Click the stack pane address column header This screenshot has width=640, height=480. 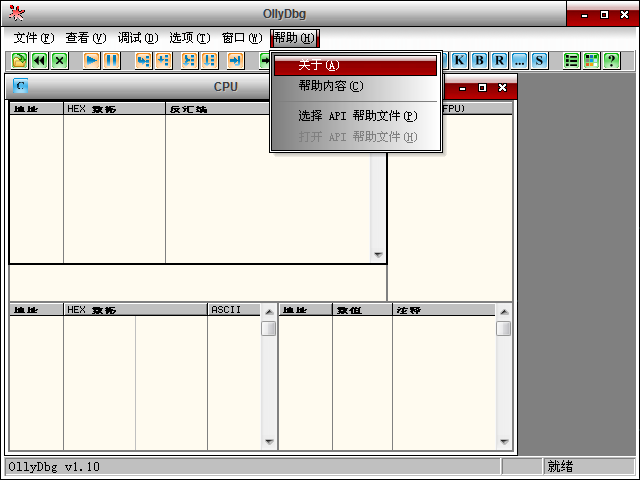[x=306, y=310]
